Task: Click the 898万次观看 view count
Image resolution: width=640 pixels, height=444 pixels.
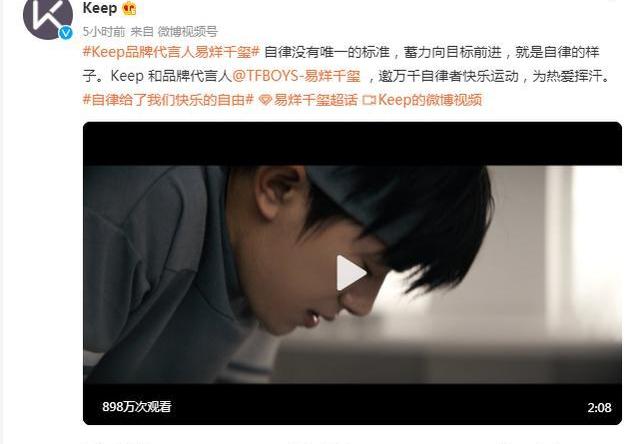Action: [x=137, y=406]
